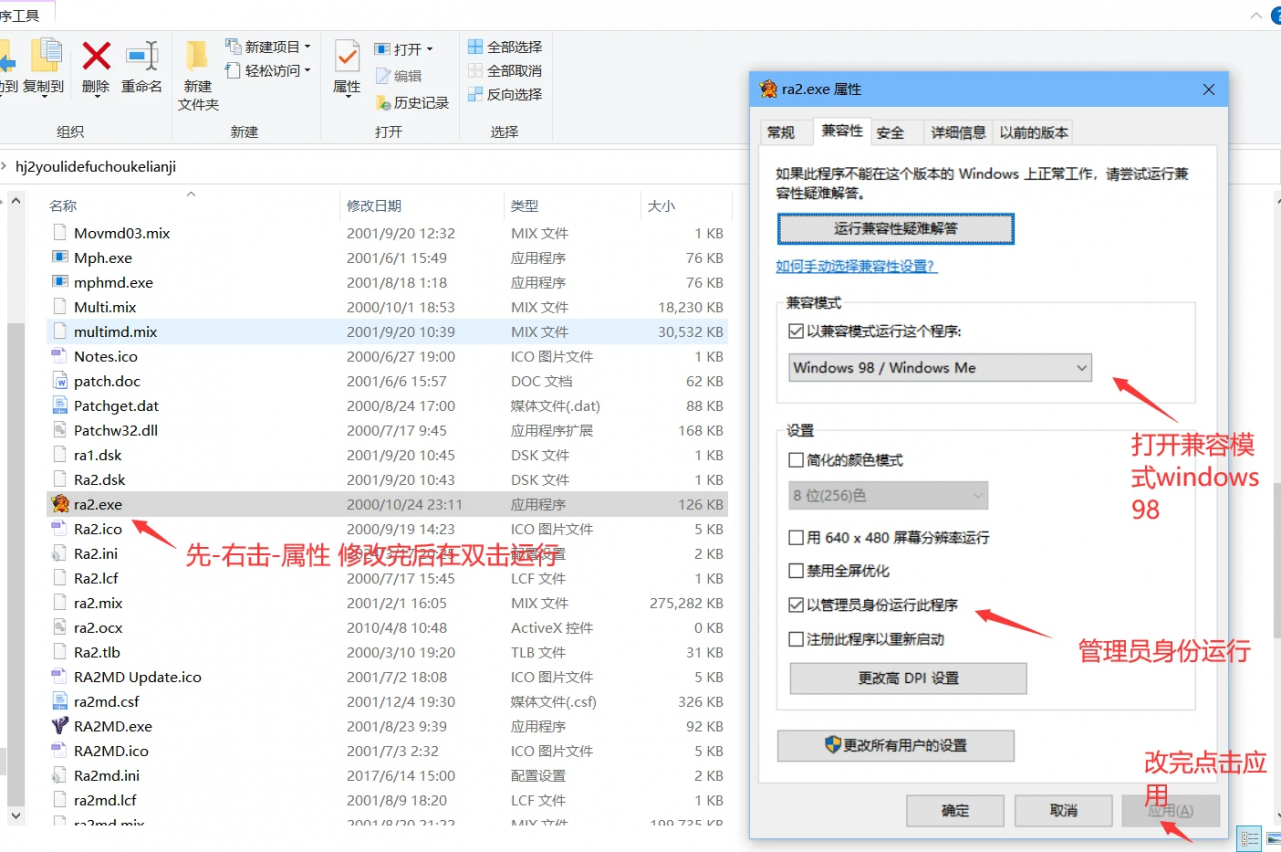1281x852 pixels.
Task: Create a new folder with 新建文件夹 icon
Action: (198, 56)
